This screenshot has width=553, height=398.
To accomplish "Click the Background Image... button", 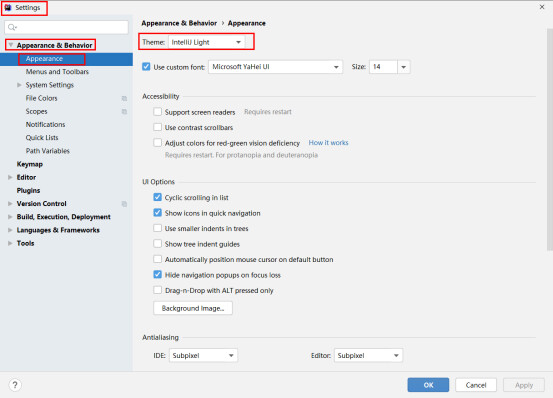I will tap(193, 308).
